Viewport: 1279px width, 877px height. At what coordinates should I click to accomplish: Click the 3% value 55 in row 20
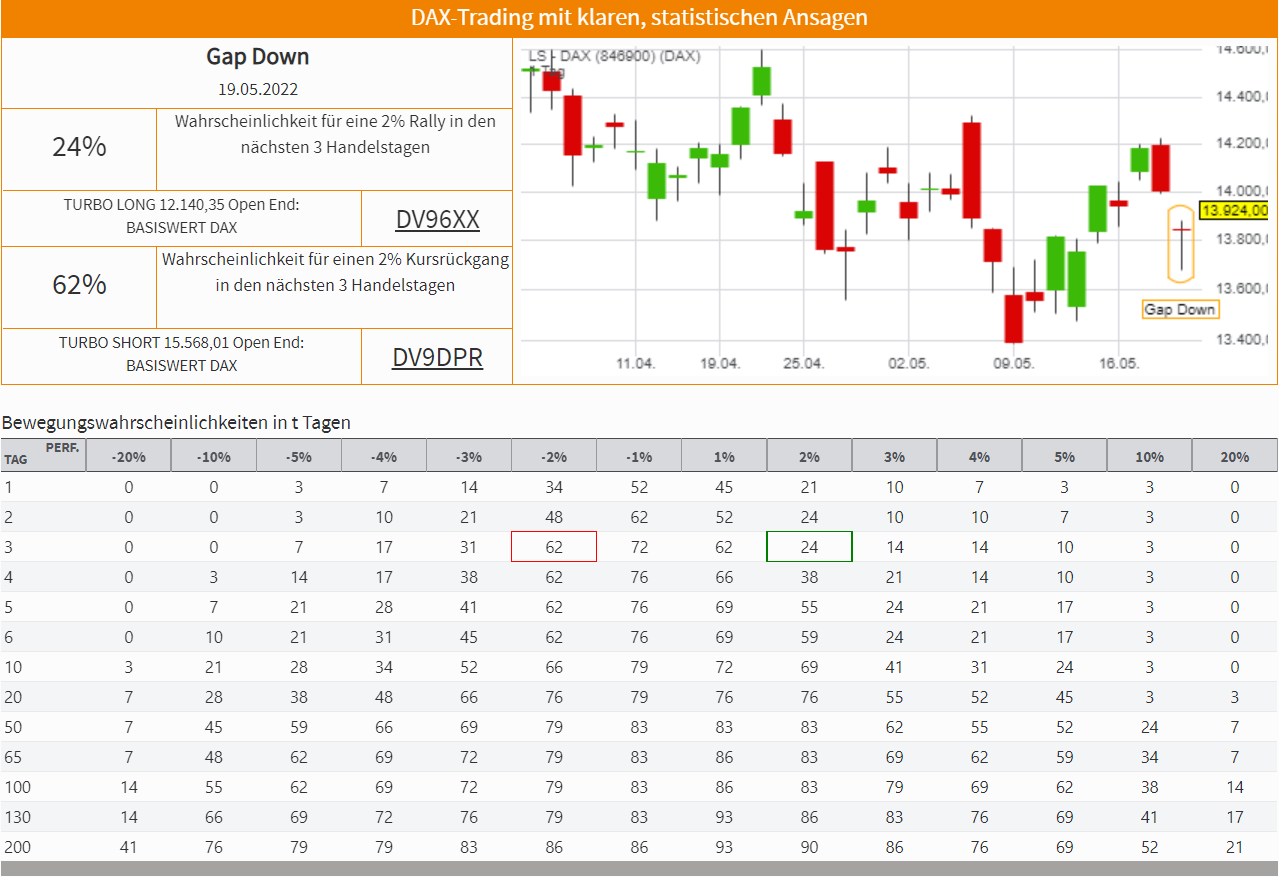[894, 697]
